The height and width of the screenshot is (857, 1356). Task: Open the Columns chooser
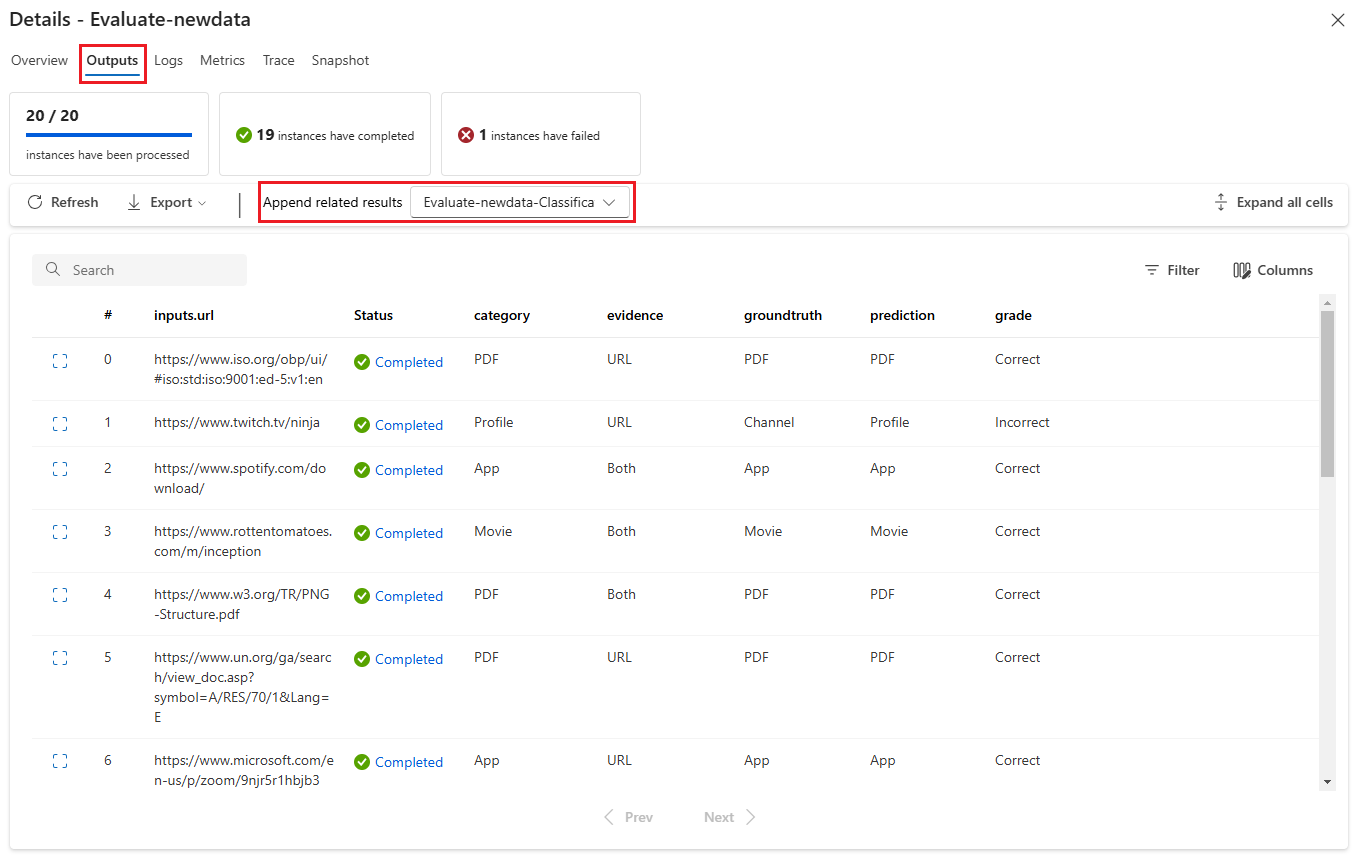point(1273,270)
